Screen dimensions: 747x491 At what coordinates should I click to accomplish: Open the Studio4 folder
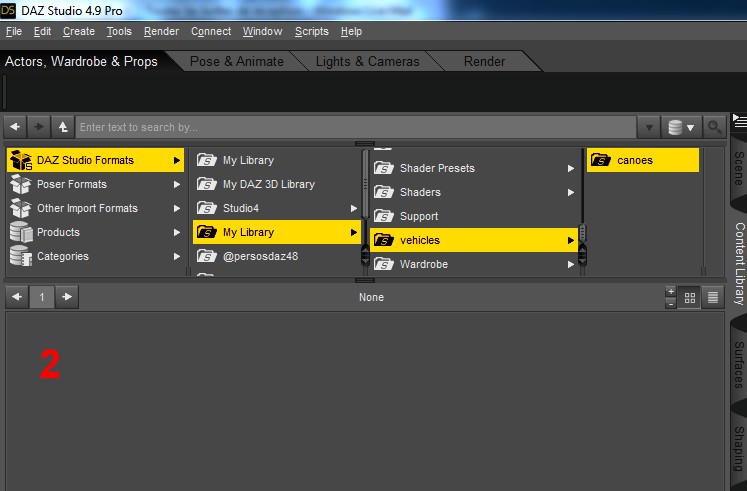tap(276, 208)
